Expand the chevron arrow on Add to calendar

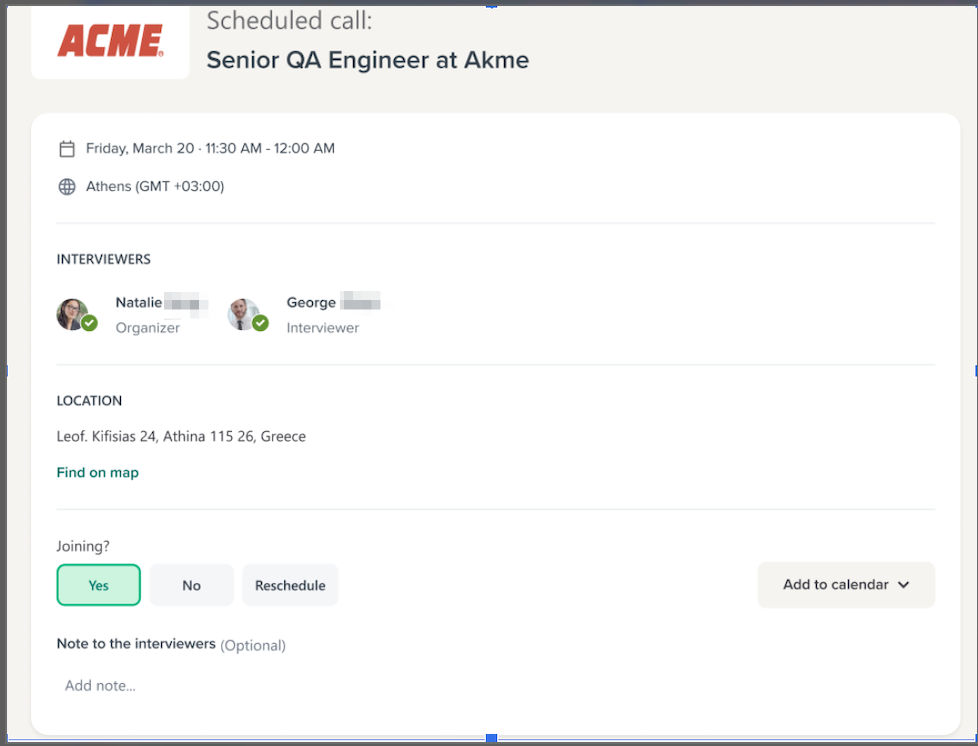point(904,585)
